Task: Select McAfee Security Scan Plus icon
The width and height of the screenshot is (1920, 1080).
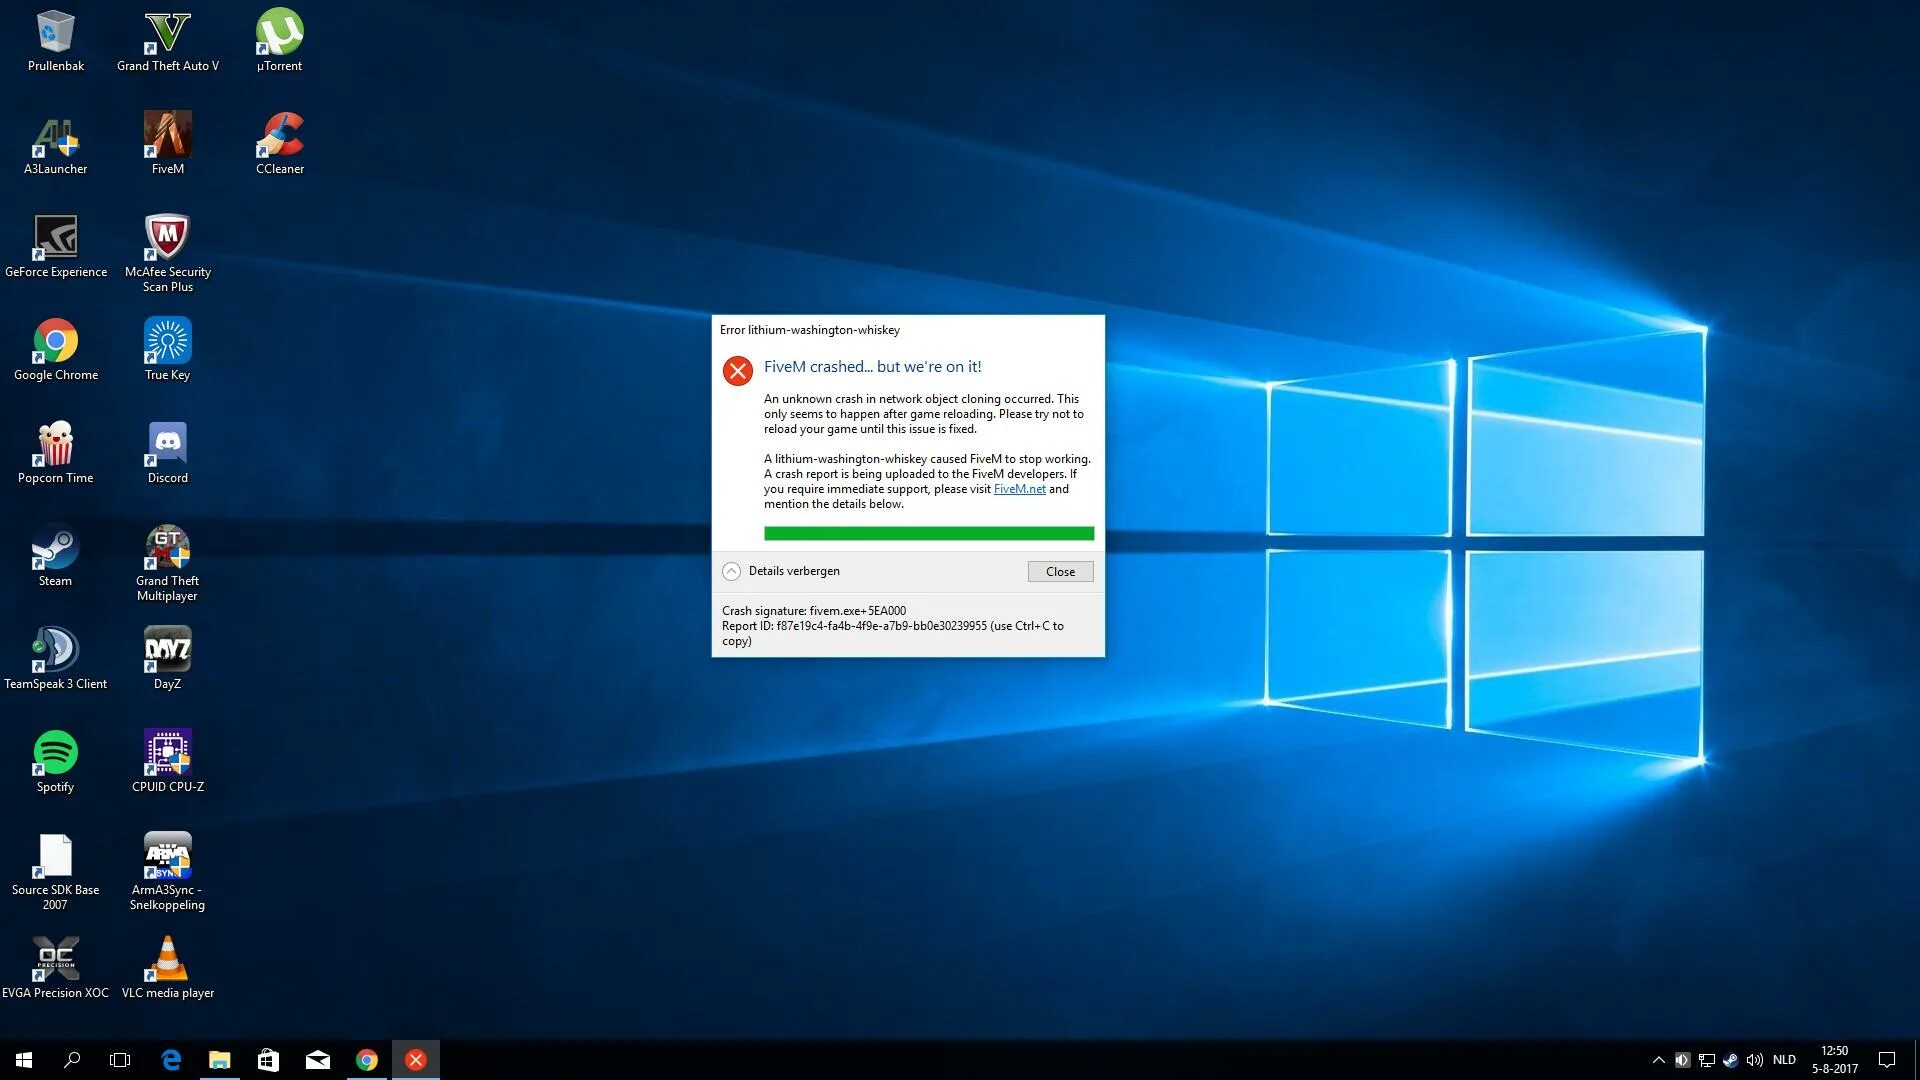Action: pyautogui.click(x=167, y=255)
